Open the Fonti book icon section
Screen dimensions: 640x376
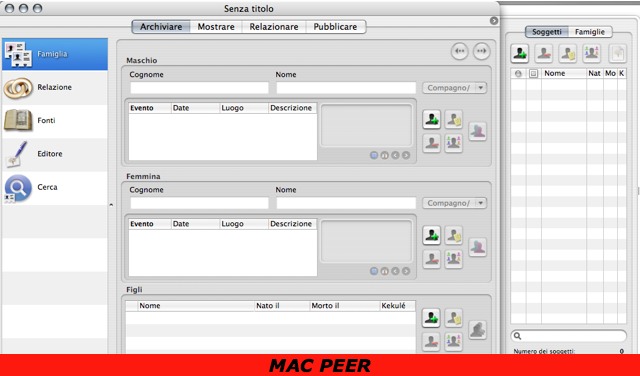click(x=55, y=120)
